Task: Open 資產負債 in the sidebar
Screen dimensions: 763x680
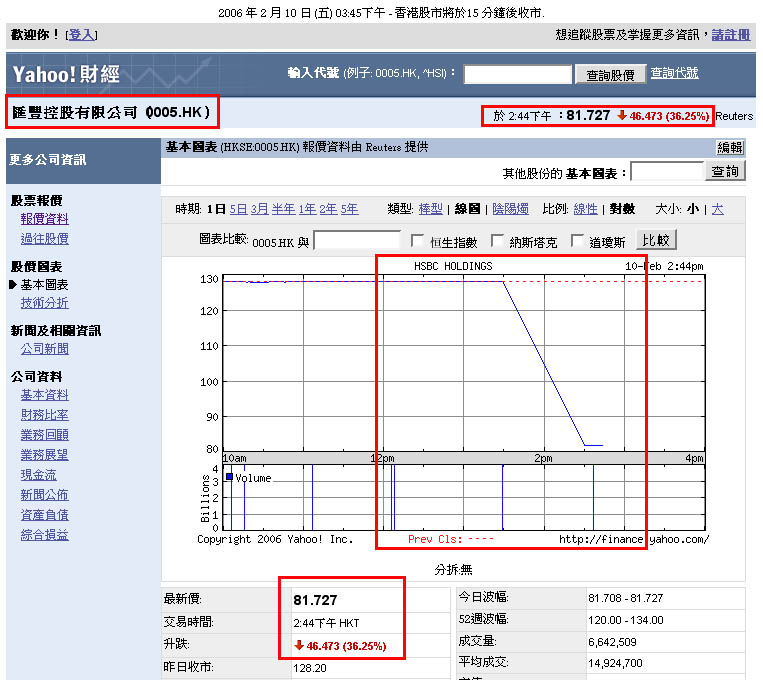Action: (x=44, y=515)
